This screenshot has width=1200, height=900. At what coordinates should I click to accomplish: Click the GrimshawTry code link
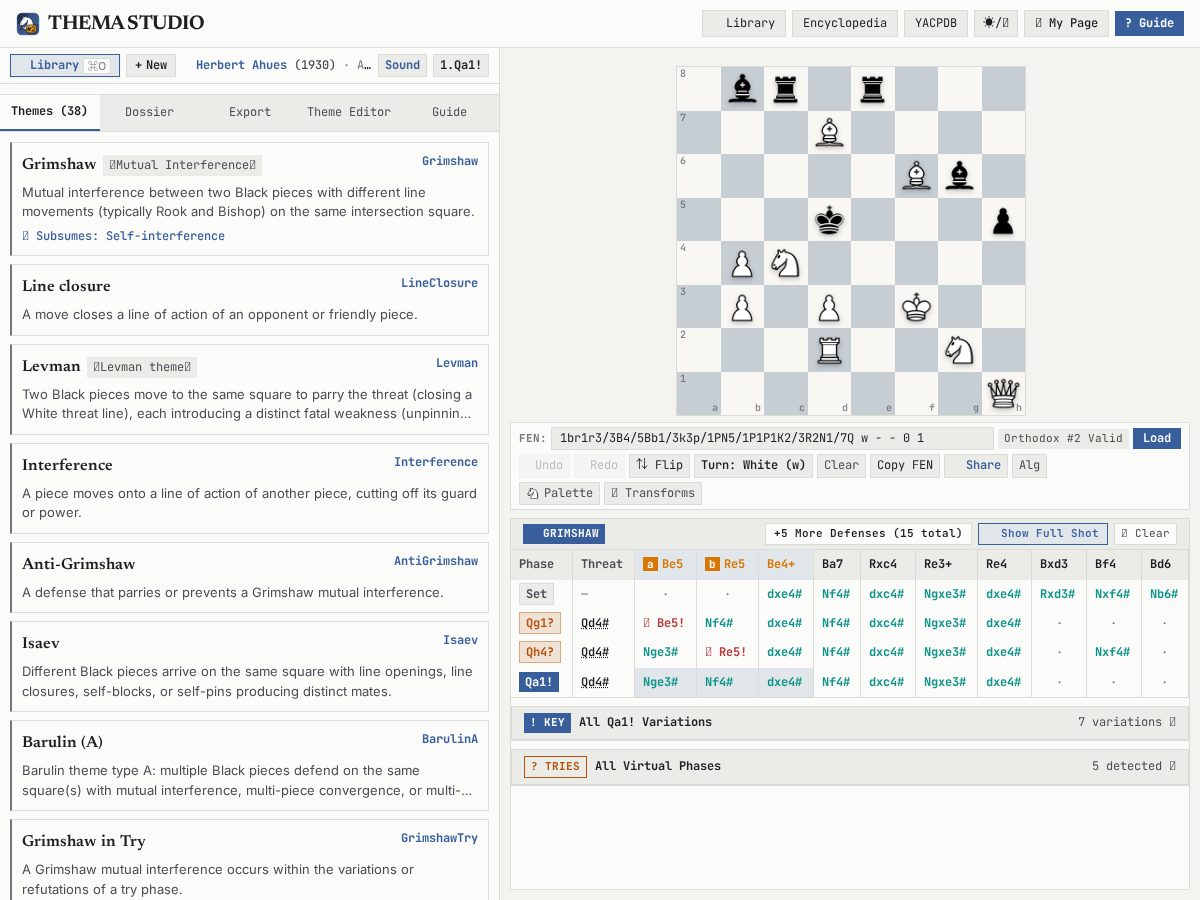tap(439, 838)
